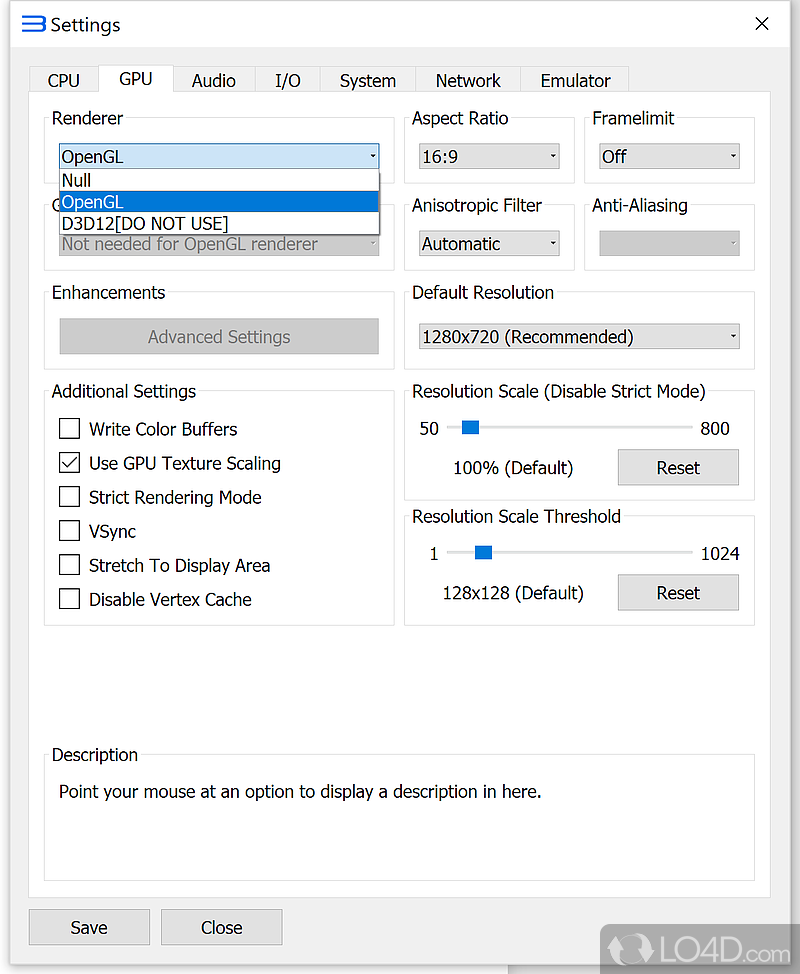800x974 pixels.
Task: Open the Default Resolution 1280x720 dropdown
Action: [x=579, y=336]
